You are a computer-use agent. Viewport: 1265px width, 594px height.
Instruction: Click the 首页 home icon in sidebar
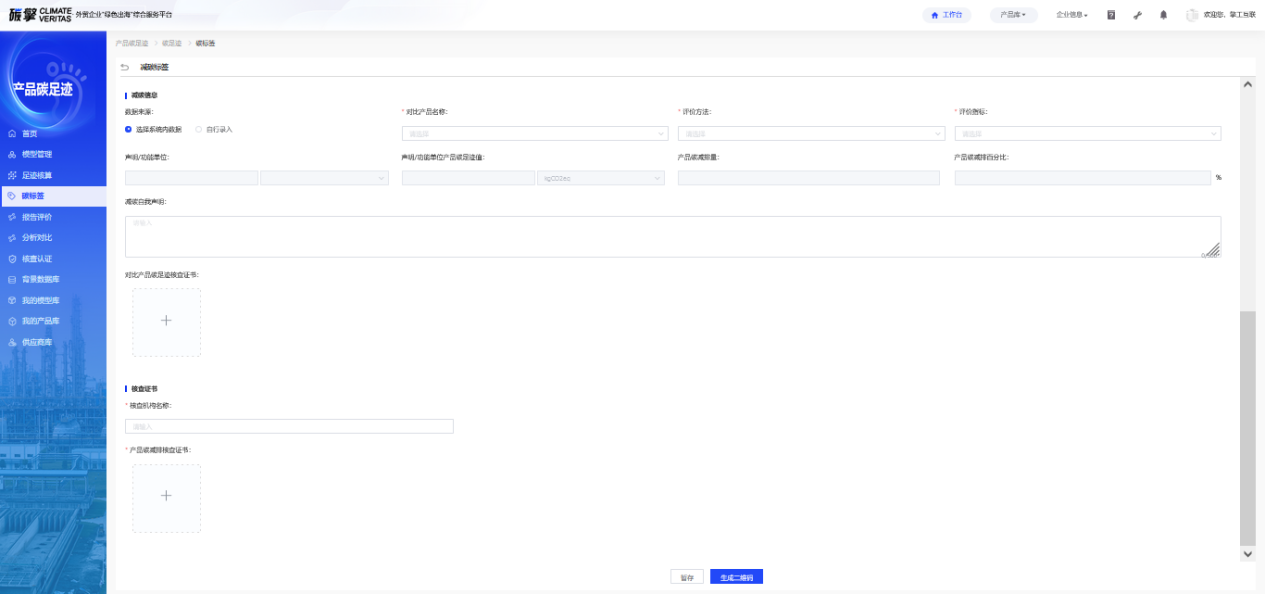click(12, 133)
